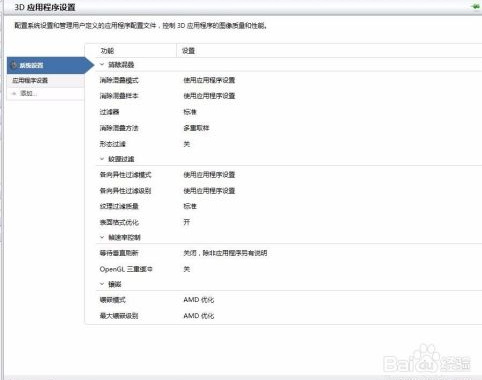Click the green arrow icon in the title bar
Screen dimensions: 482x380
pyautogui.click(x=475, y=7)
